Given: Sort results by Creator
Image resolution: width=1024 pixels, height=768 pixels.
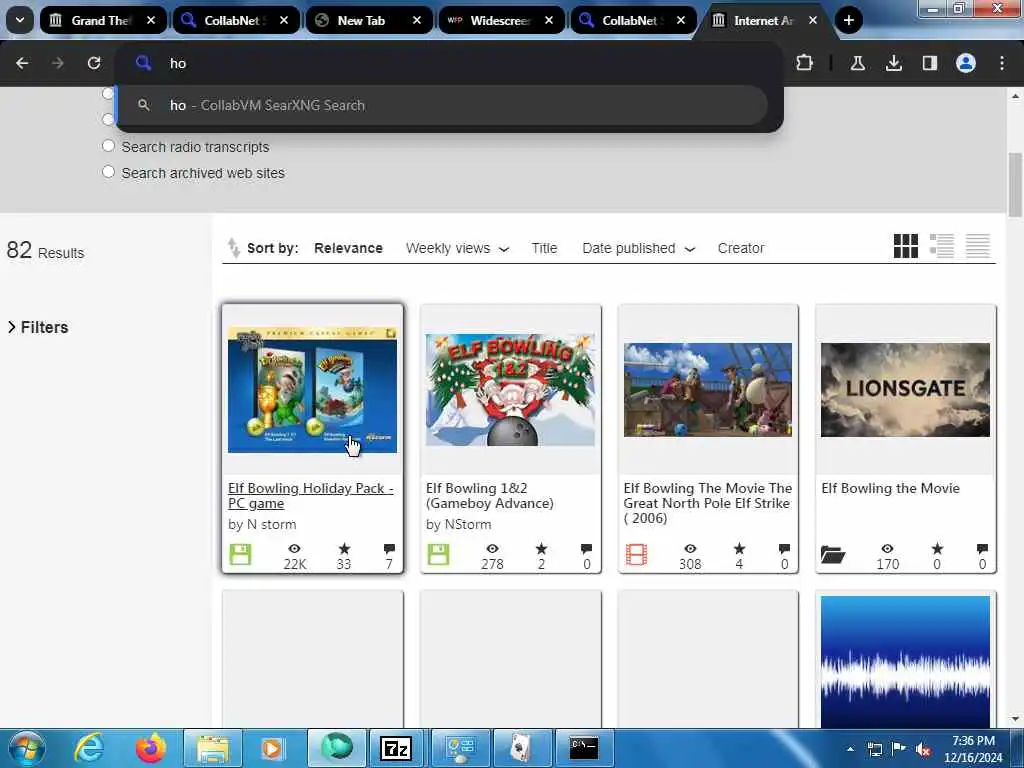Looking at the screenshot, I should (x=741, y=248).
